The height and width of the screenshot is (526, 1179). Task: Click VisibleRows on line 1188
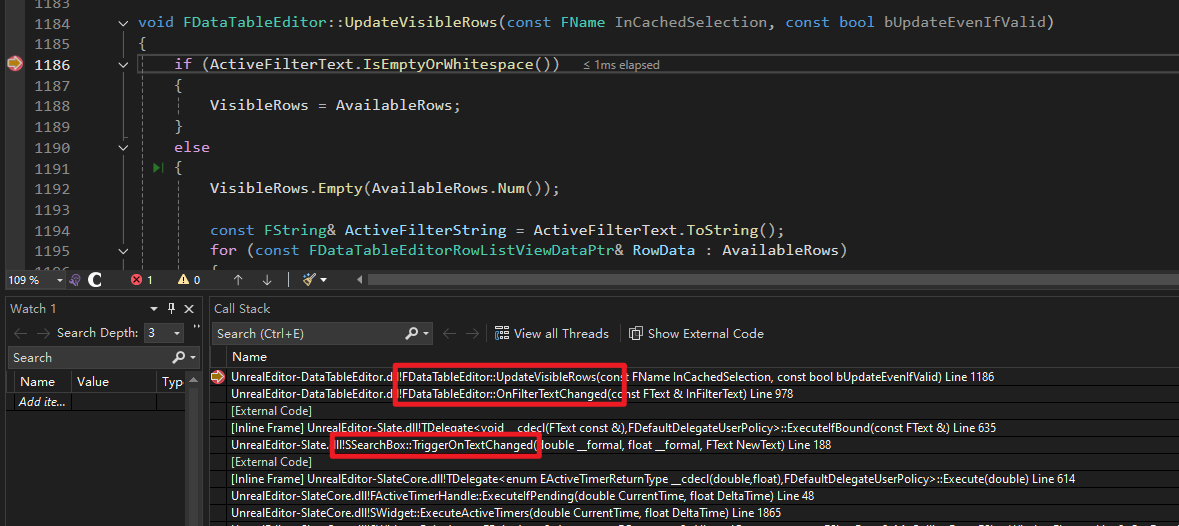pos(259,105)
